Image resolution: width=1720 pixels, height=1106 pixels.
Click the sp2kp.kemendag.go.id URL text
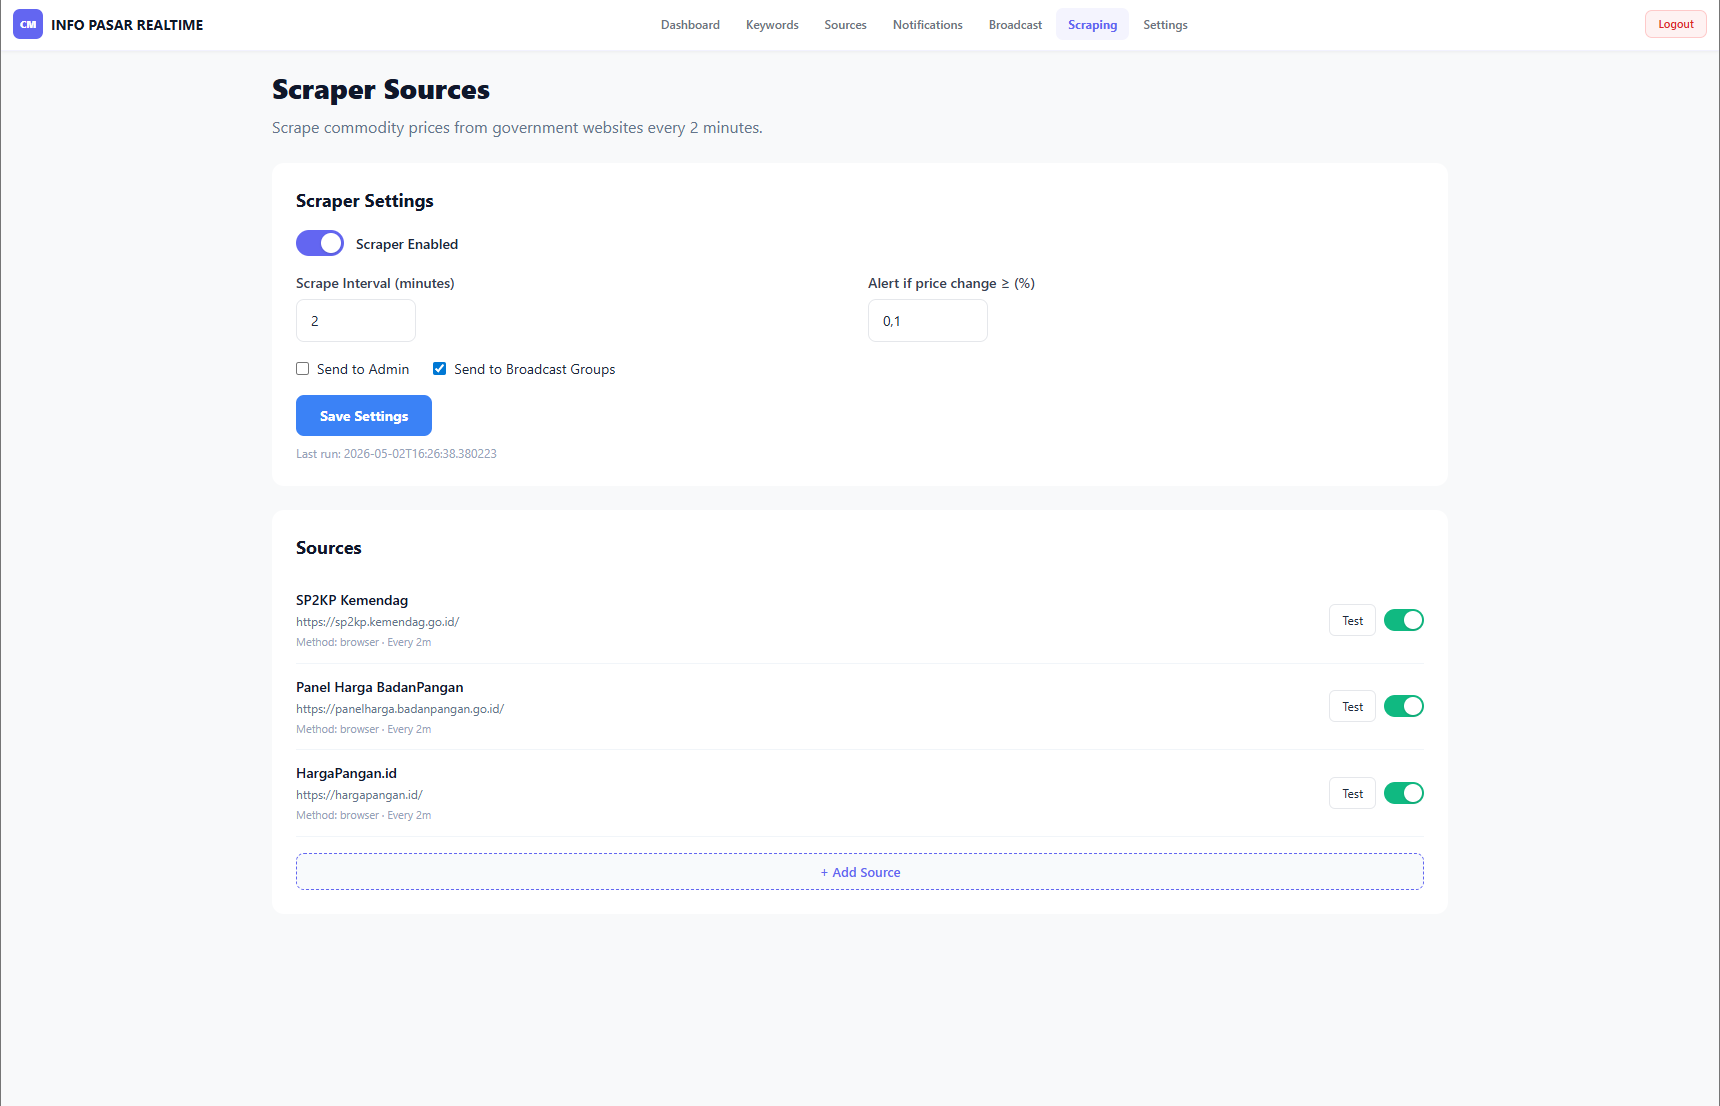pyautogui.click(x=377, y=622)
